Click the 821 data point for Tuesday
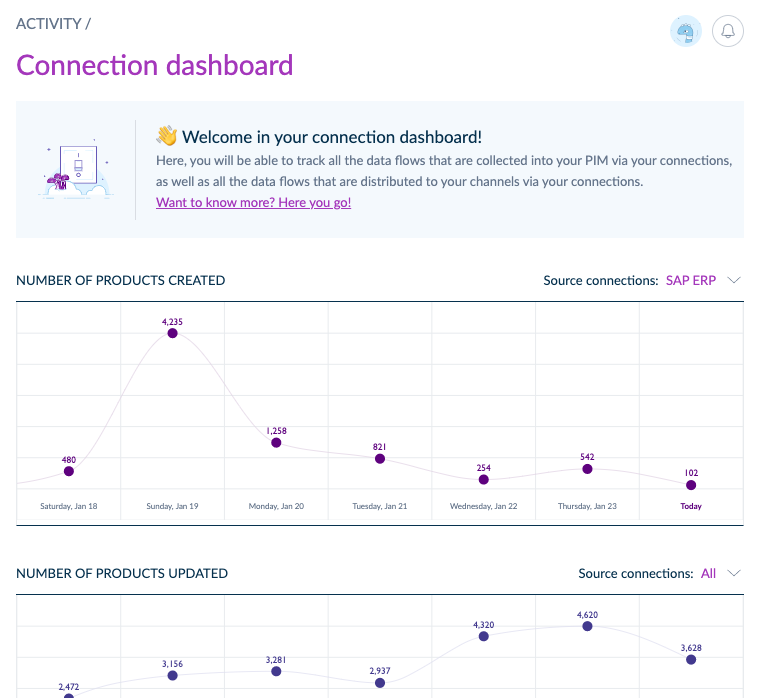This screenshot has height=698, width=759. (x=380, y=458)
